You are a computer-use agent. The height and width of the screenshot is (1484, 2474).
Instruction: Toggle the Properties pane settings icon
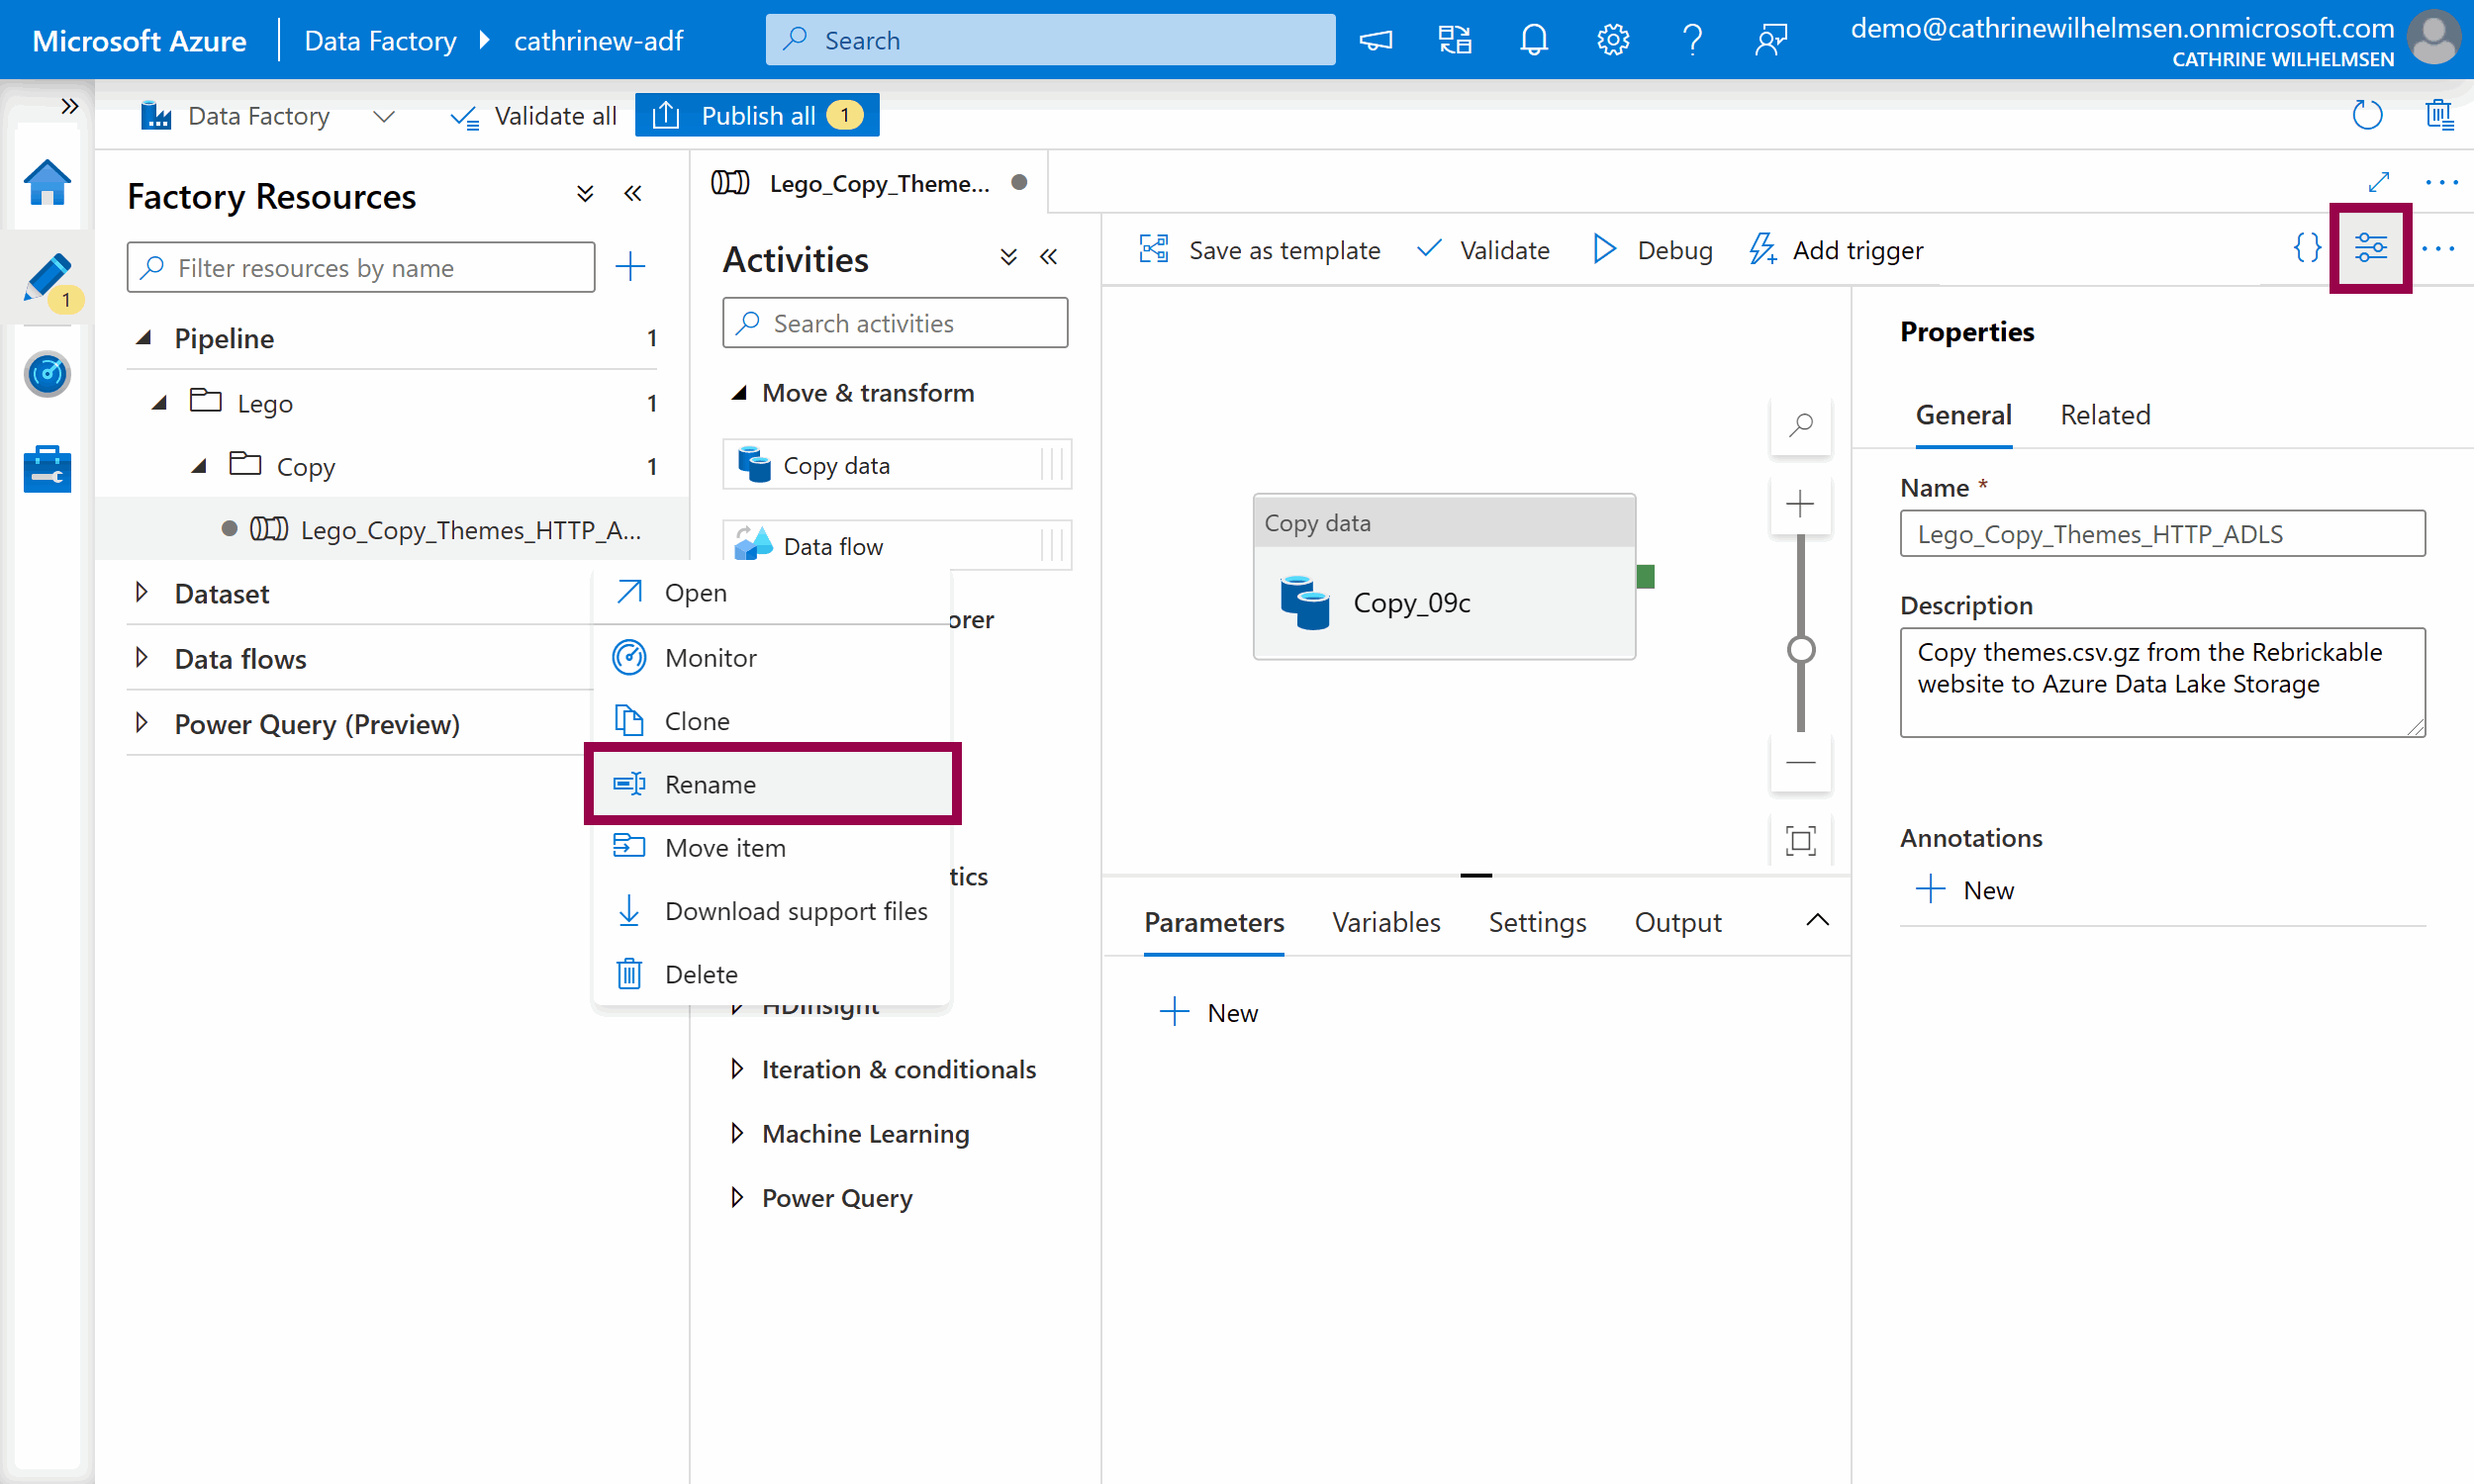(2370, 249)
